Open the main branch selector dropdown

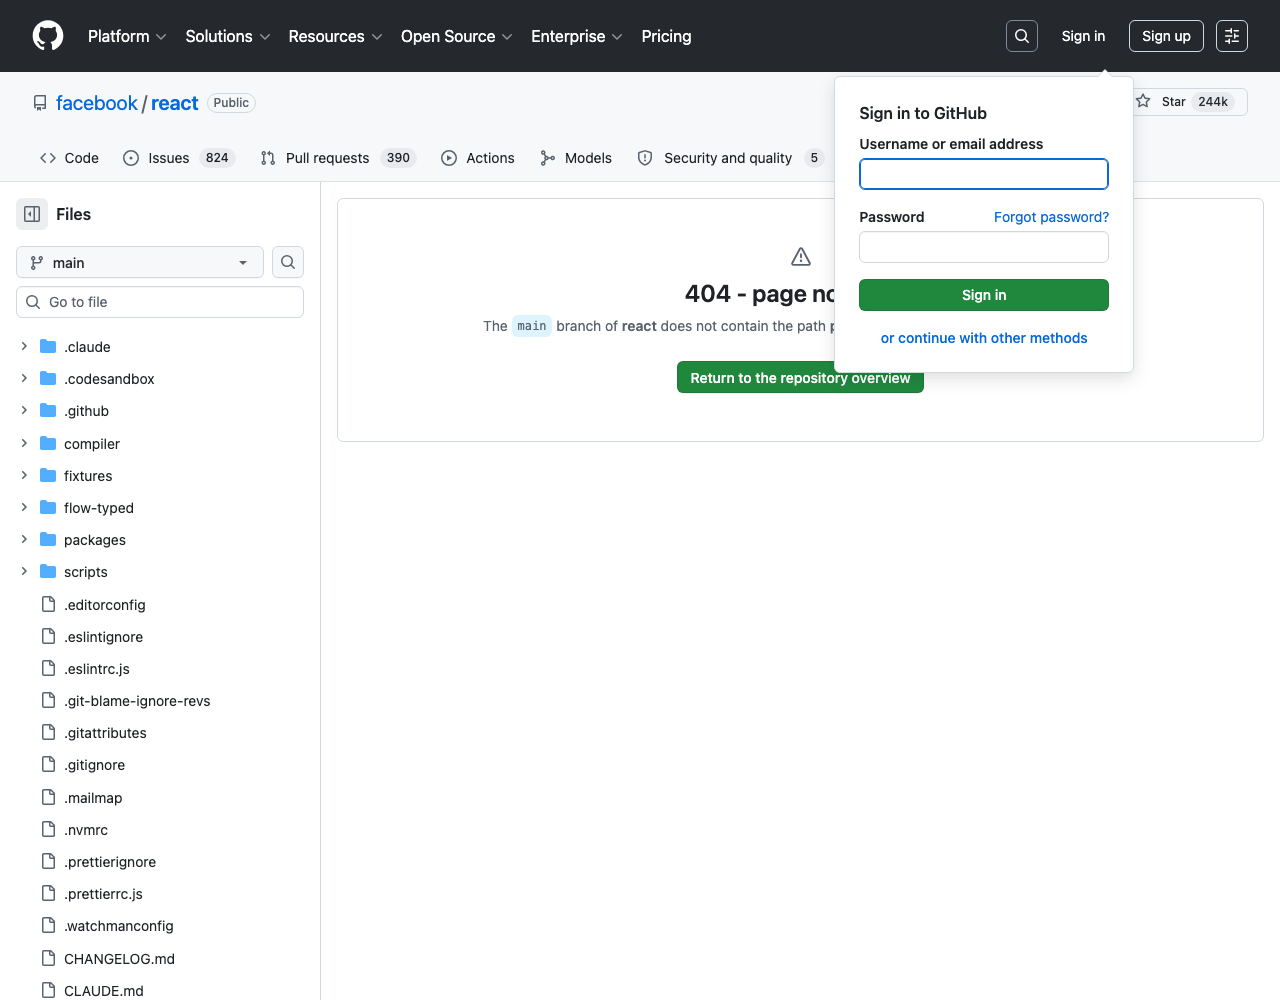pyautogui.click(x=140, y=262)
